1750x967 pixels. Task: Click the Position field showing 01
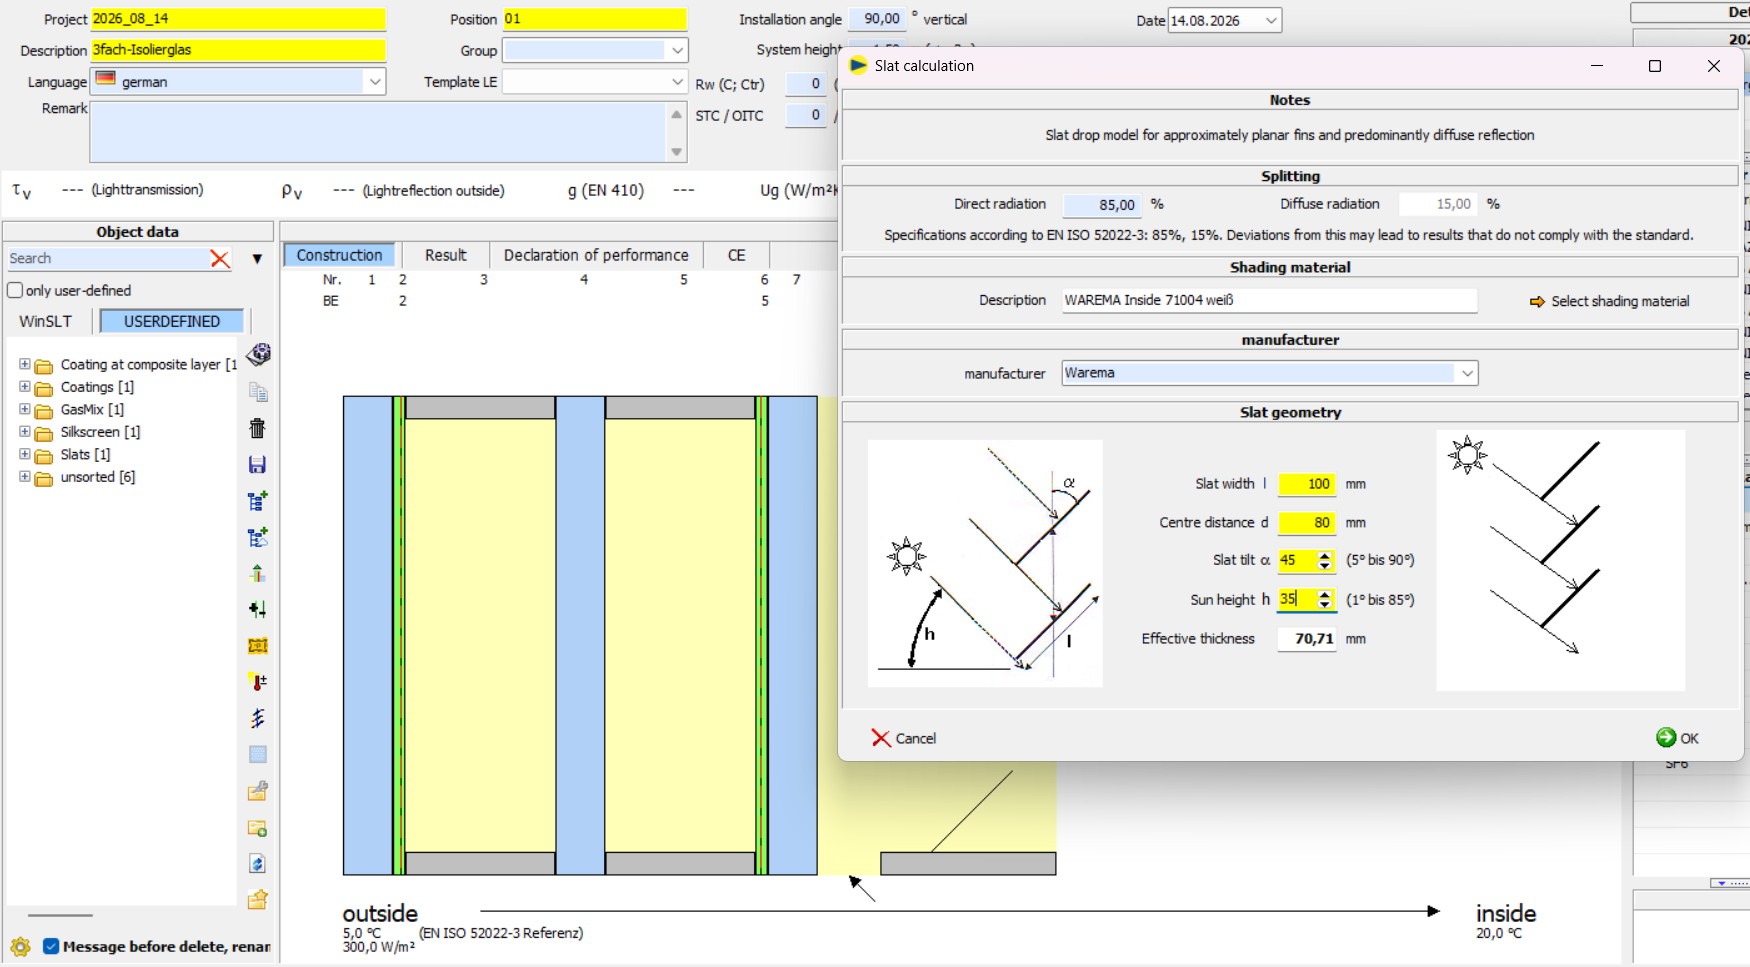[594, 19]
